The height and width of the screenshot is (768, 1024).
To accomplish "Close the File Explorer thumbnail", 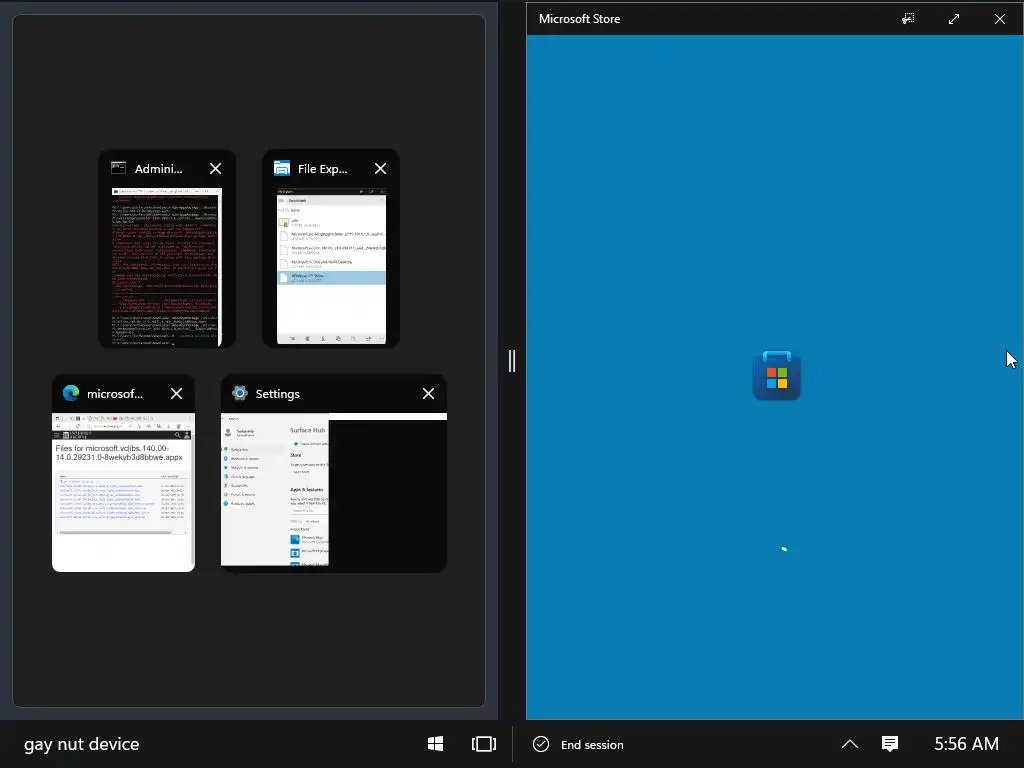I will click(x=381, y=168).
